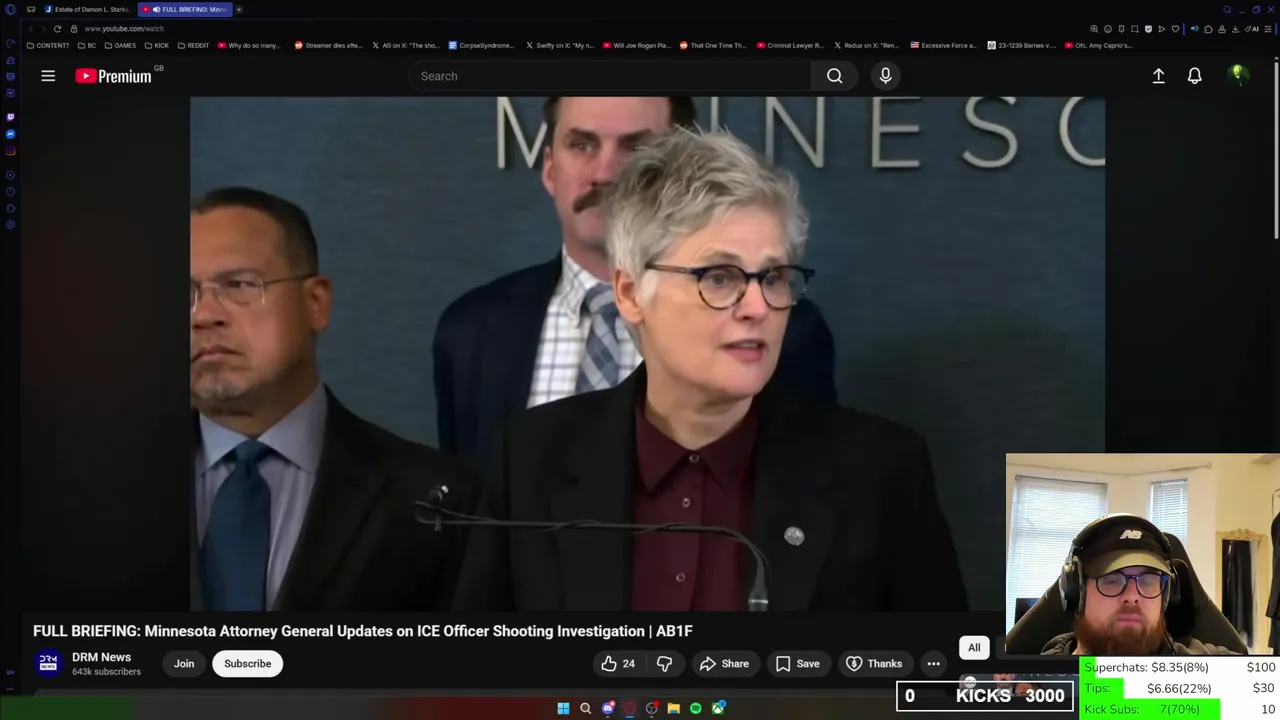Screen dimensions: 1280x720
Task: Open 'Will Joe Rogan Pla...' bookmark
Action: click(636, 45)
